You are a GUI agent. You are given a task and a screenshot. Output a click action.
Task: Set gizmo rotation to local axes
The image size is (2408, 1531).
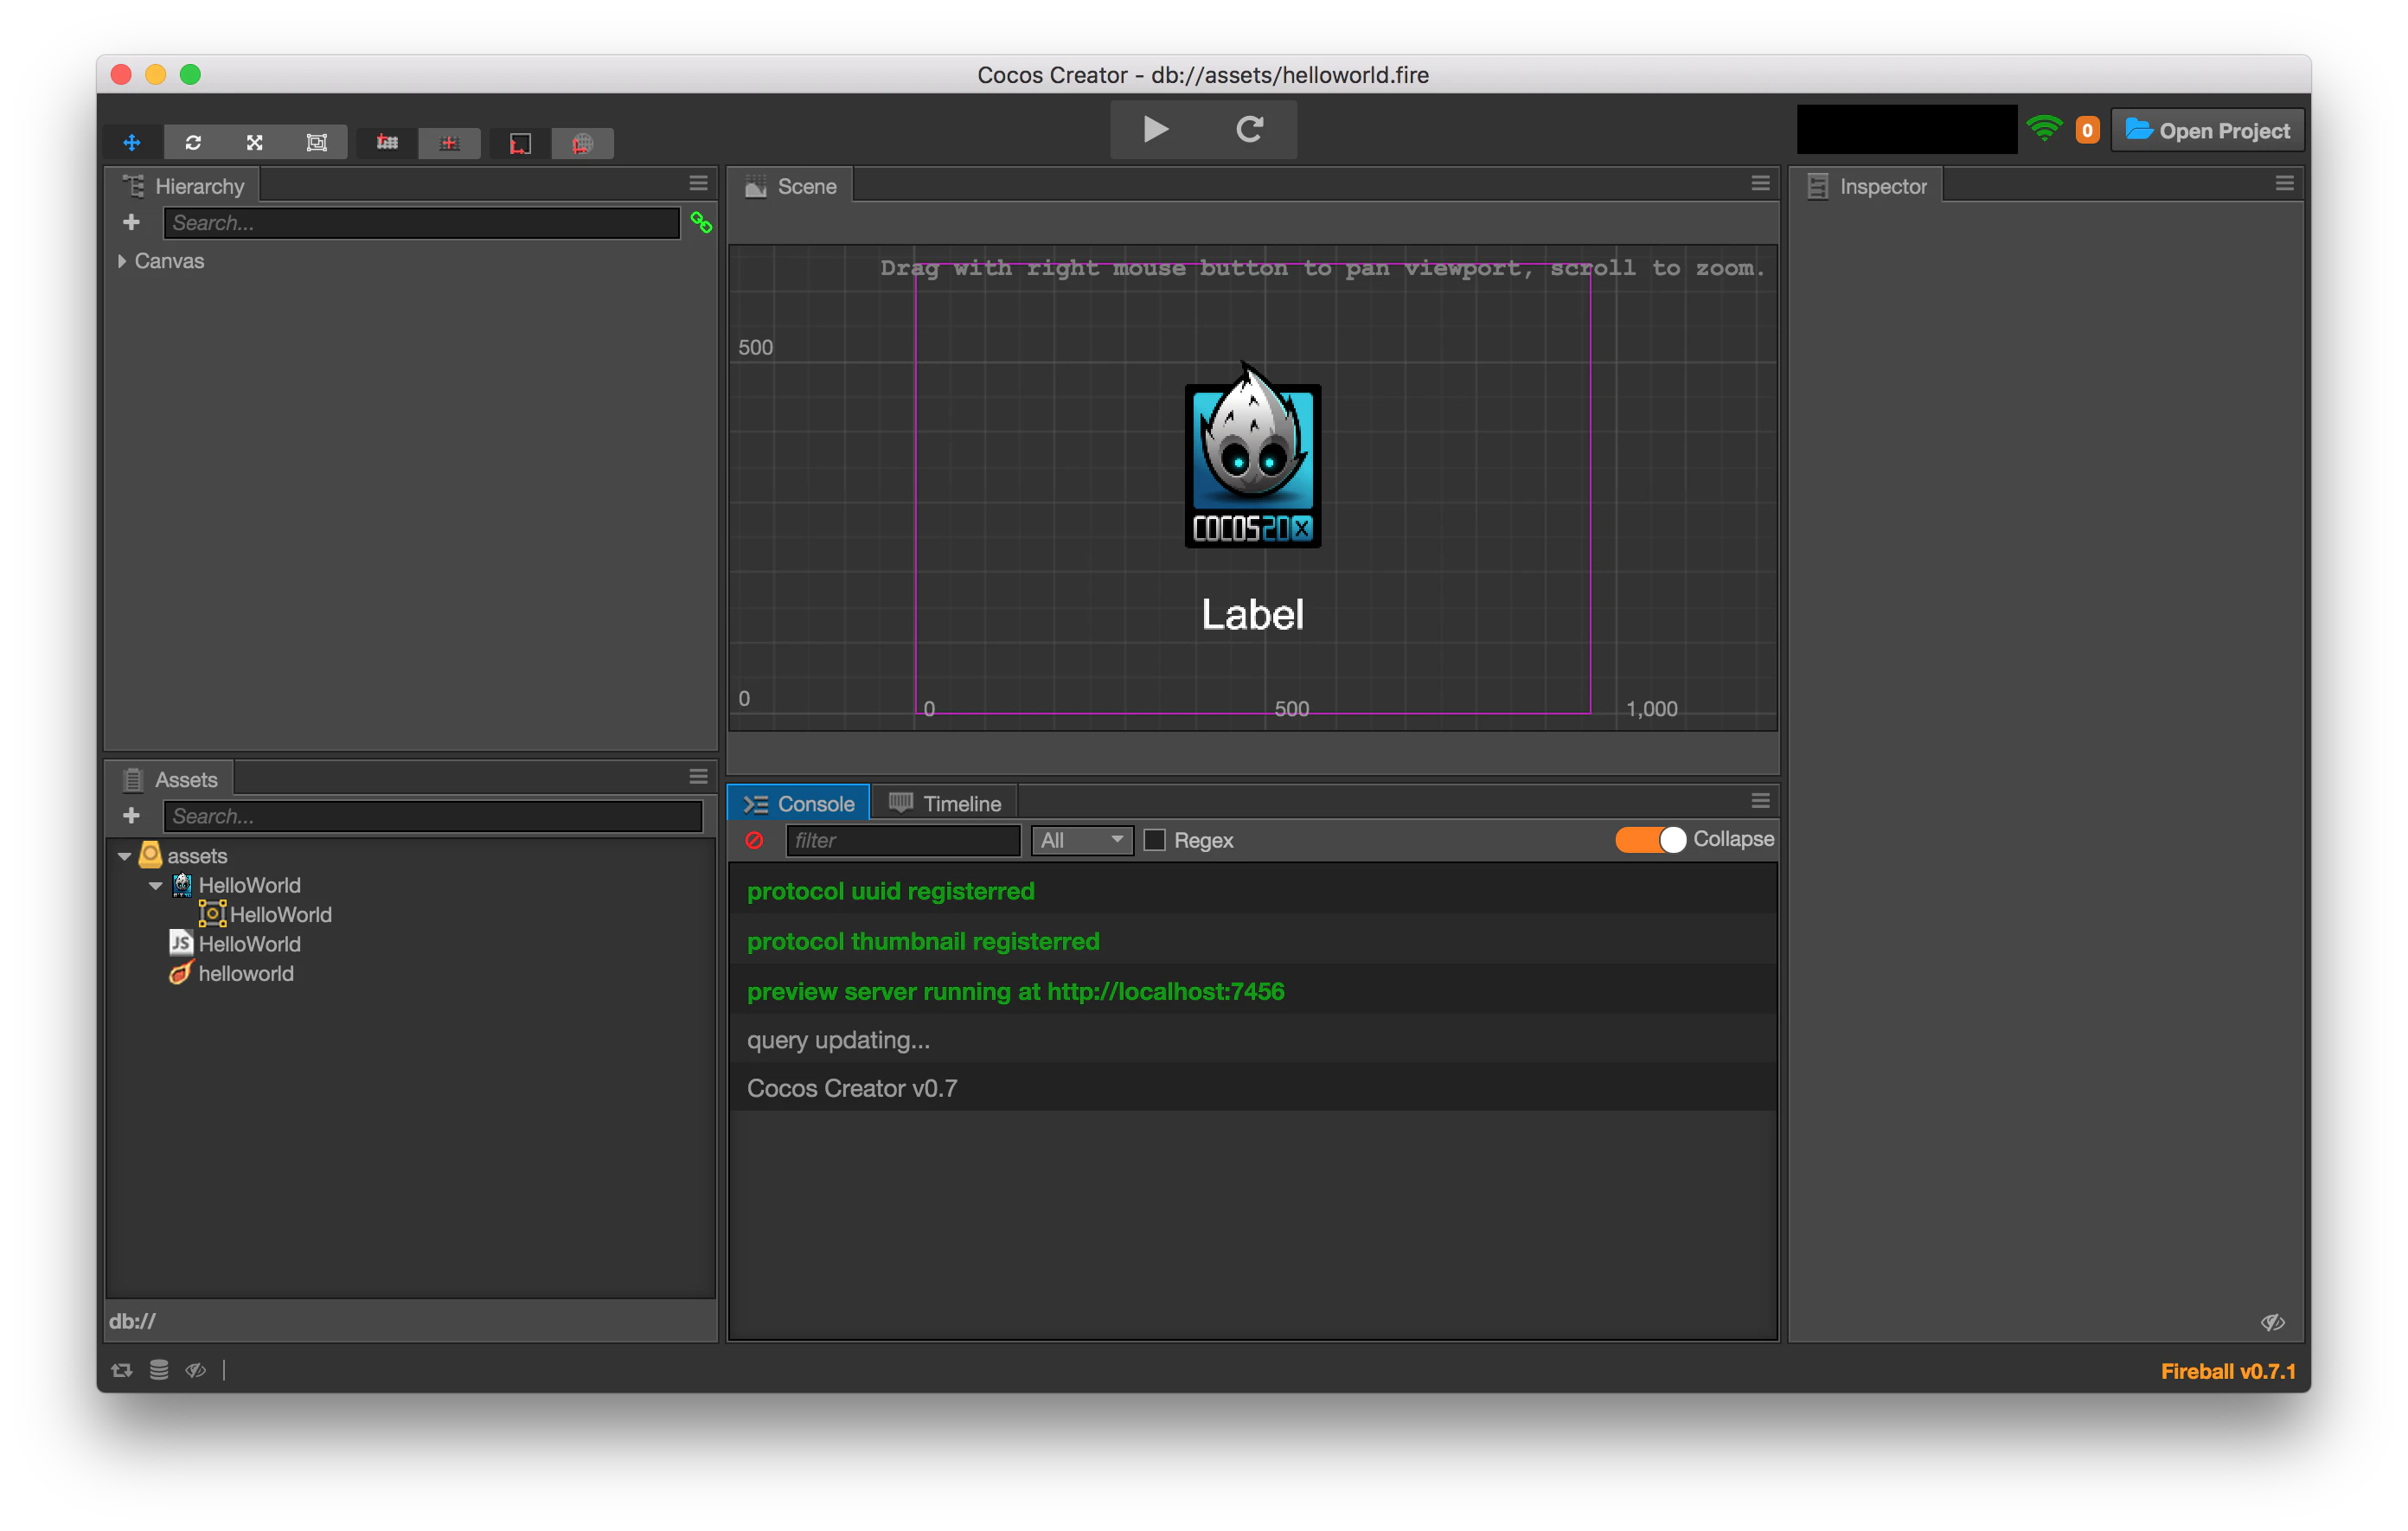pos(520,143)
